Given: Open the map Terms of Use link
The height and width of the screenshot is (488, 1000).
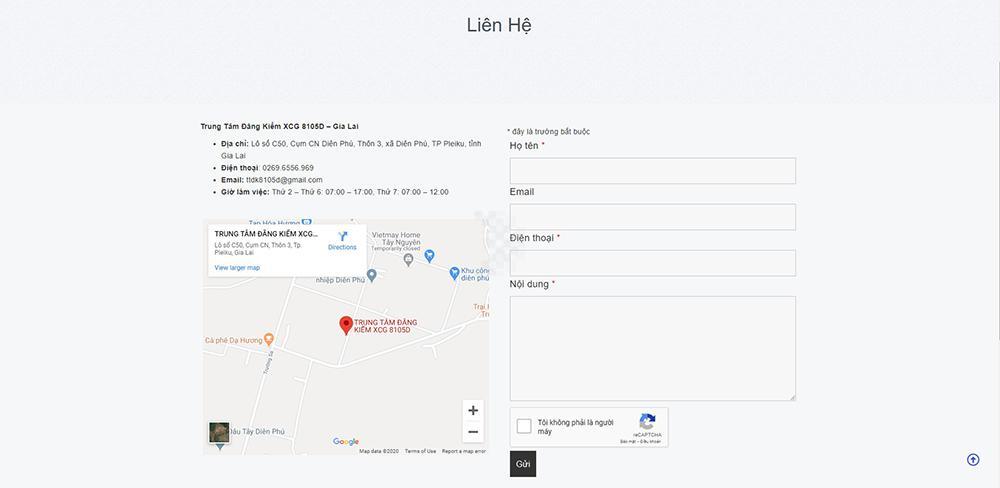Looking at the screenshot, I should point(420,451).
